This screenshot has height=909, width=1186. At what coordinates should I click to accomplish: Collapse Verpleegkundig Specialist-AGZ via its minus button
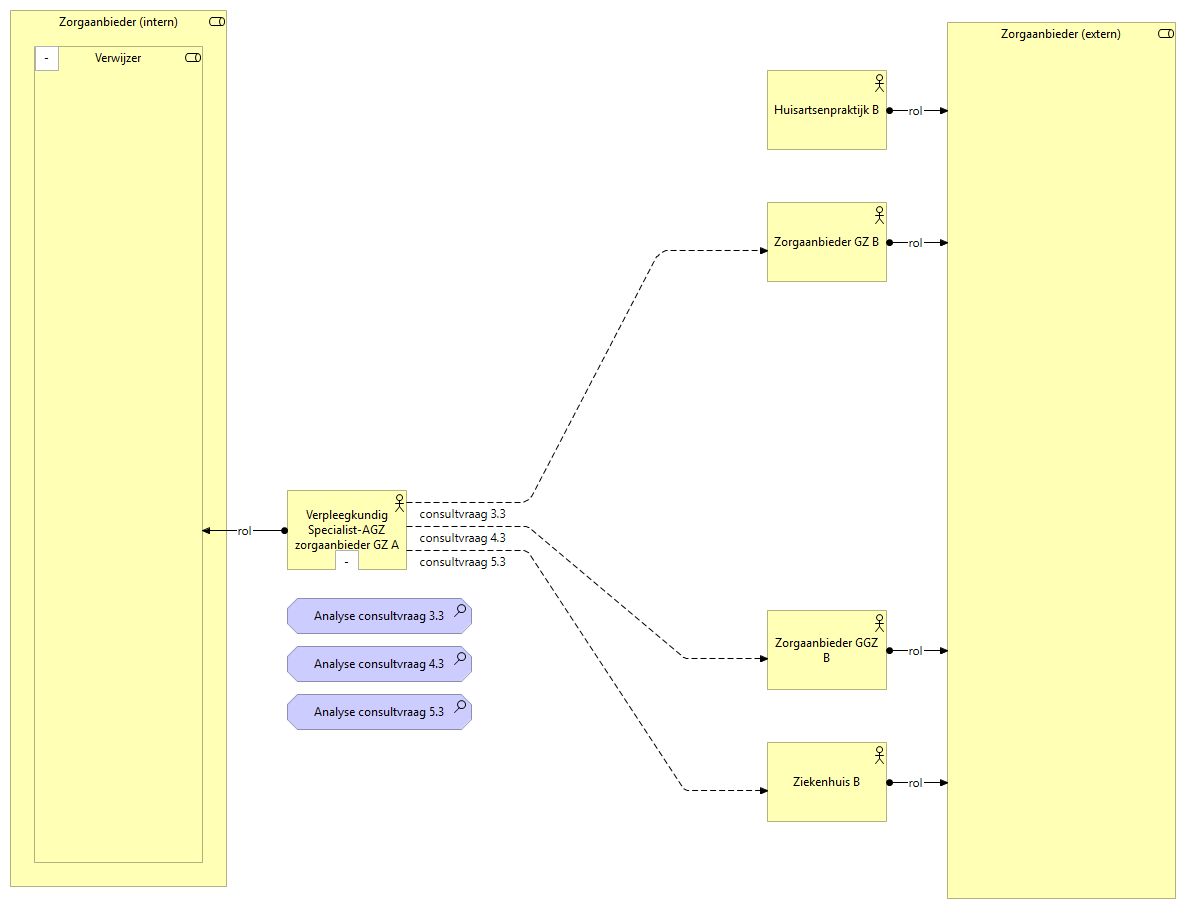[x=347, y=563]
